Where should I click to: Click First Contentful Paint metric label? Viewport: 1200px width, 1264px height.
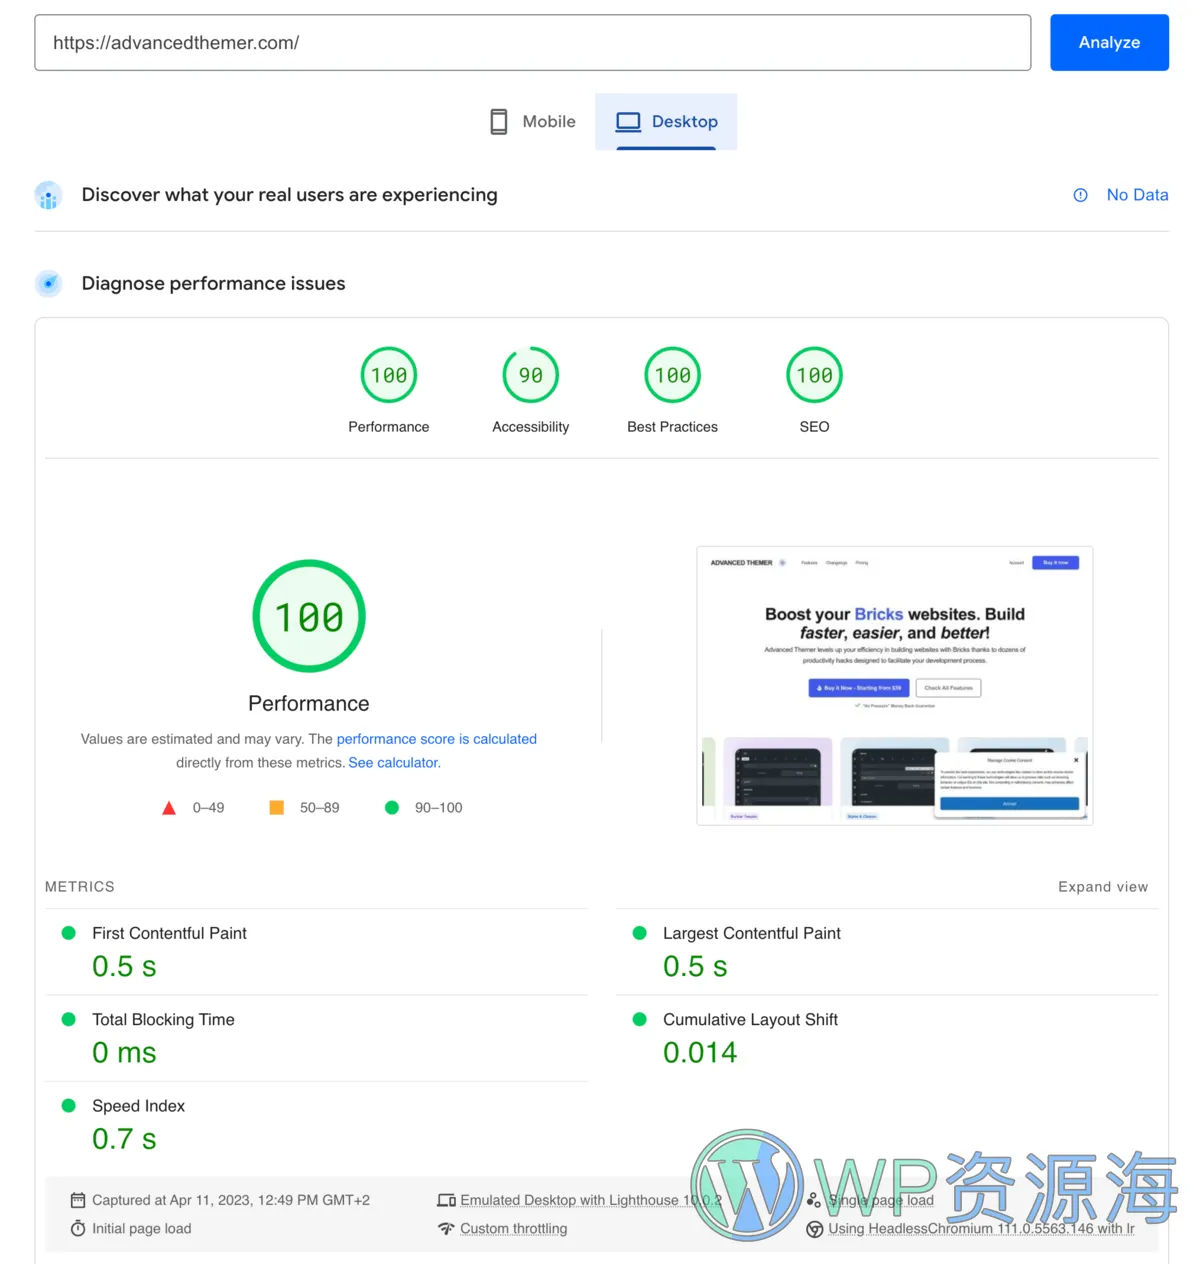(169, 933)
